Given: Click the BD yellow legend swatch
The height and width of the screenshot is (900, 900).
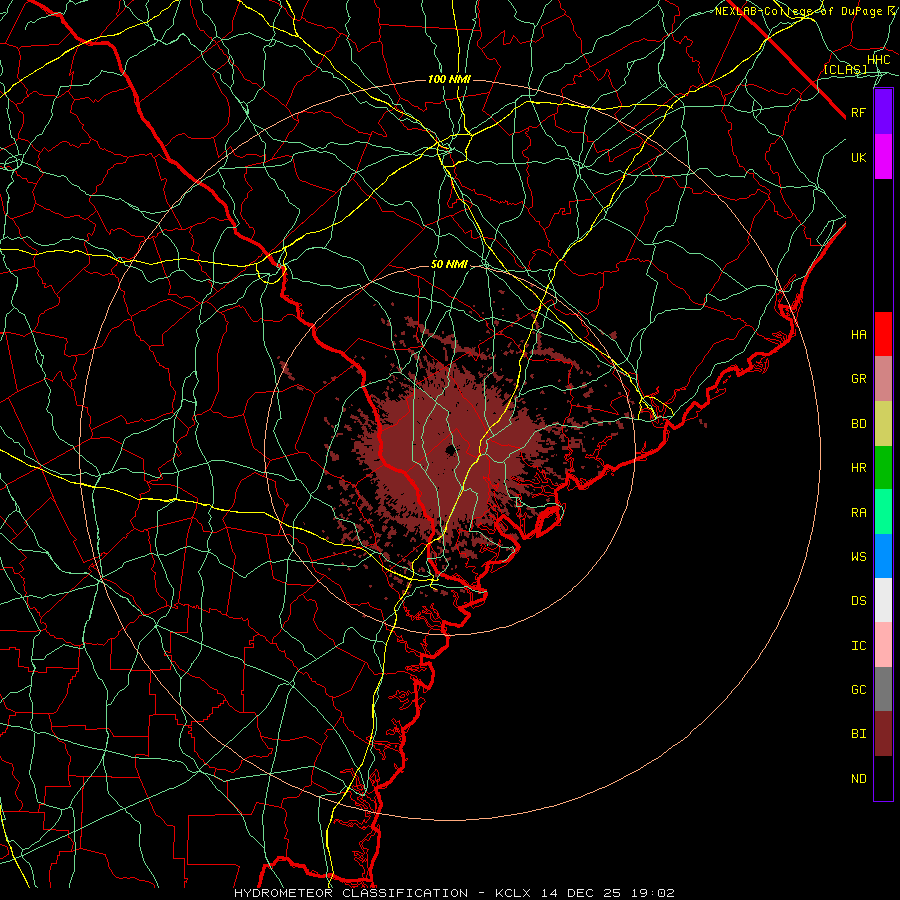Looking at the screenshot, I should 883,424.
